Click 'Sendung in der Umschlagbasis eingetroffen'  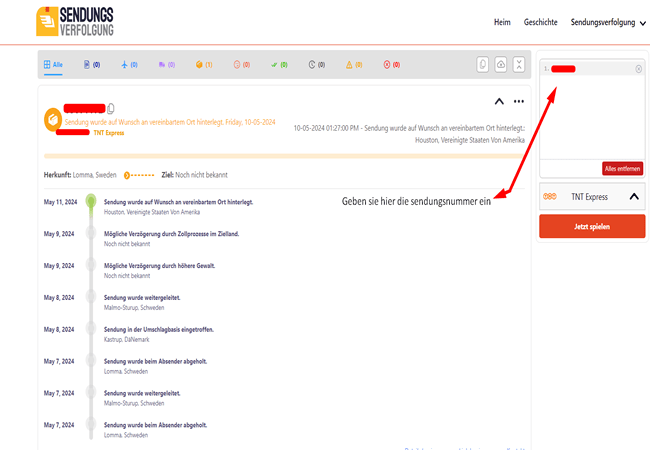(x=159, y=329)
